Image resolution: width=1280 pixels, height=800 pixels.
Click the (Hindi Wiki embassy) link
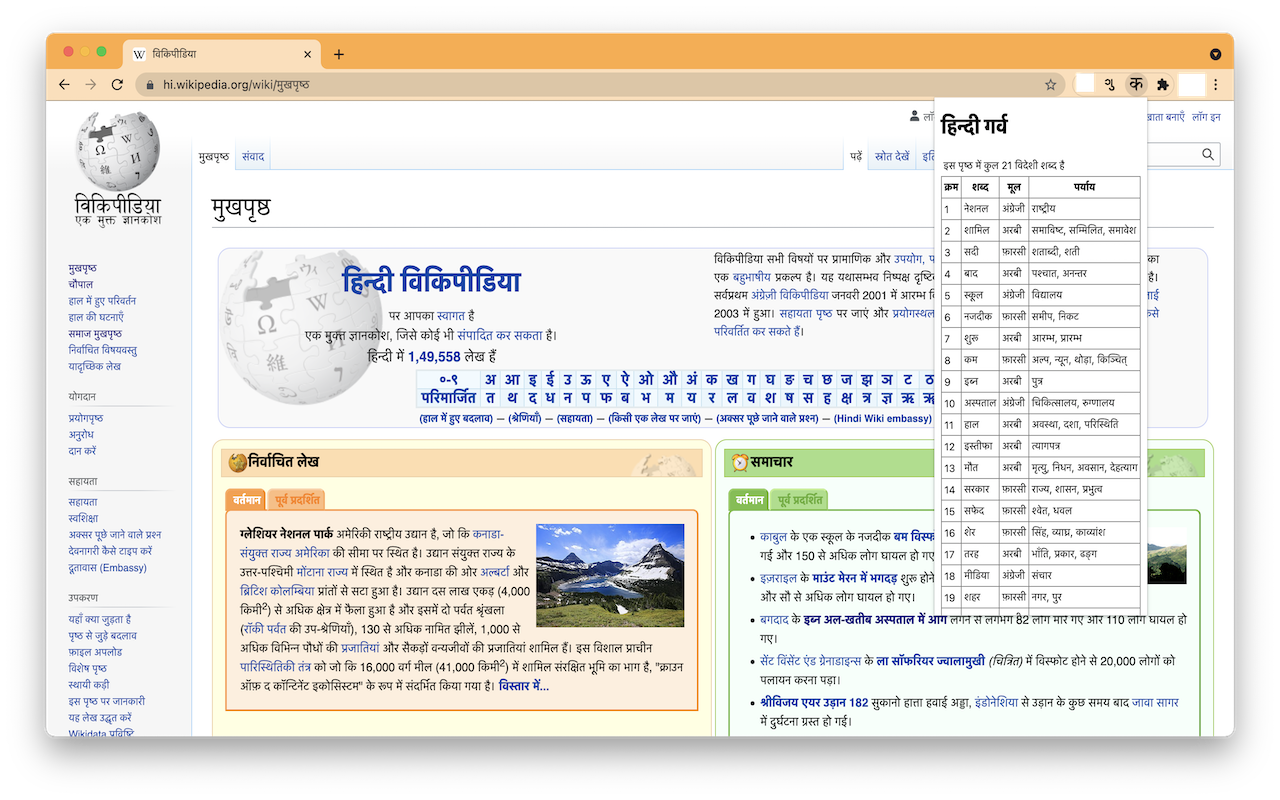pyautogui.click(x=883, y=418)
